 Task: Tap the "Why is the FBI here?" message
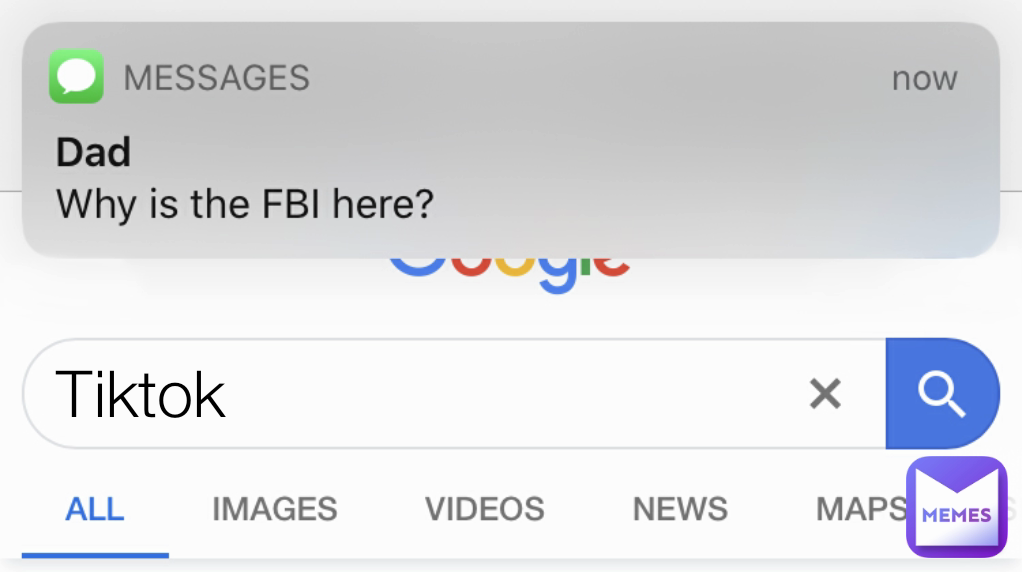coord(245,204)
